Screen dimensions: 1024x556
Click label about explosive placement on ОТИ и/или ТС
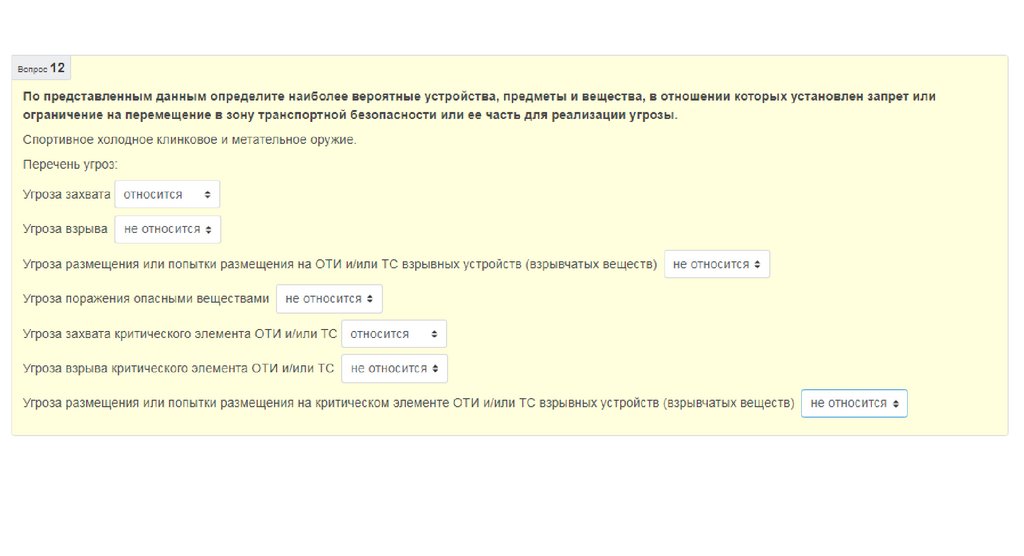pyautogui.click(x=340, y=264)
